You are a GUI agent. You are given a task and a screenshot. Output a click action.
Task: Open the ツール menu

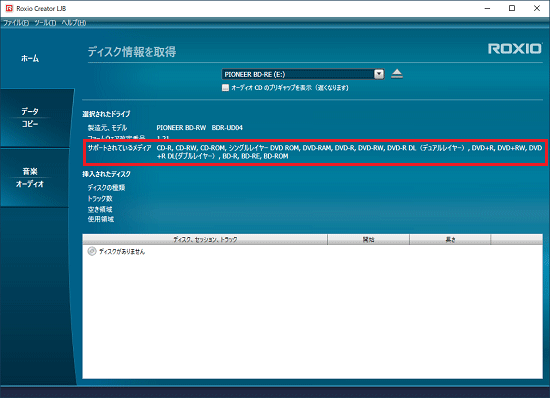coord(45,23)
